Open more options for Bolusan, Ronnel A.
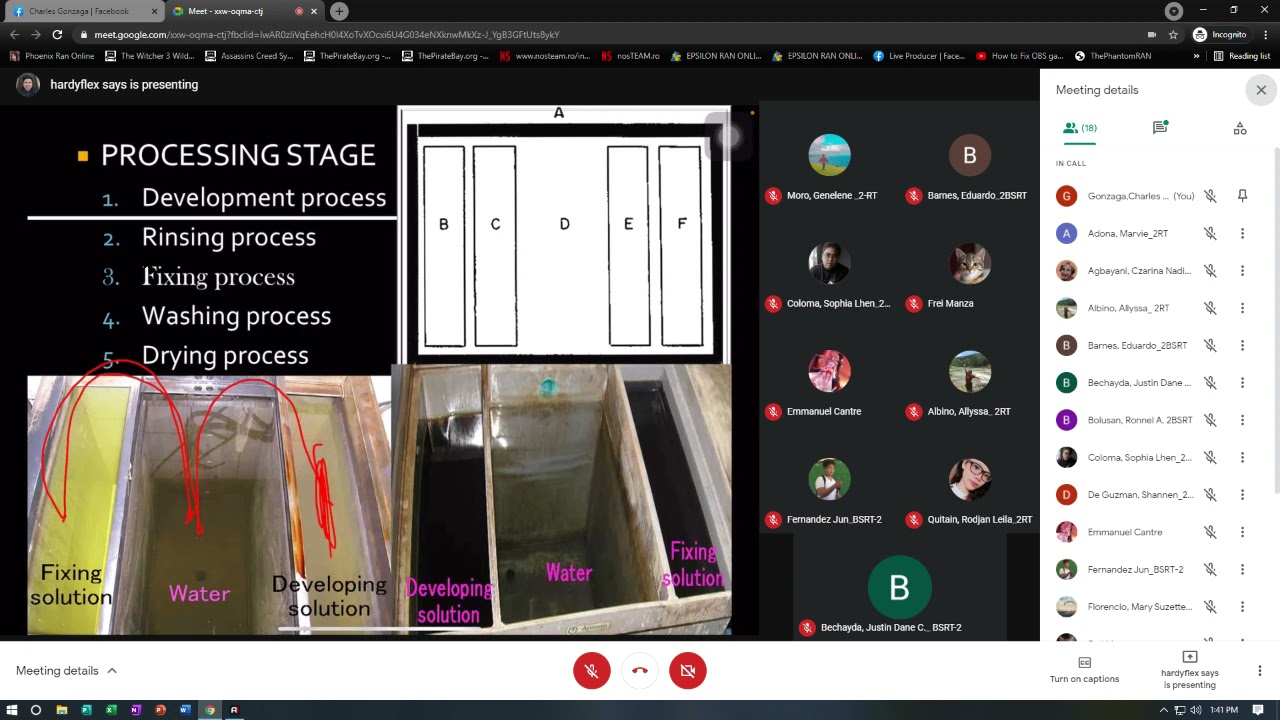The width and height of the screenshot is (1280, 720). point(1242,420)
